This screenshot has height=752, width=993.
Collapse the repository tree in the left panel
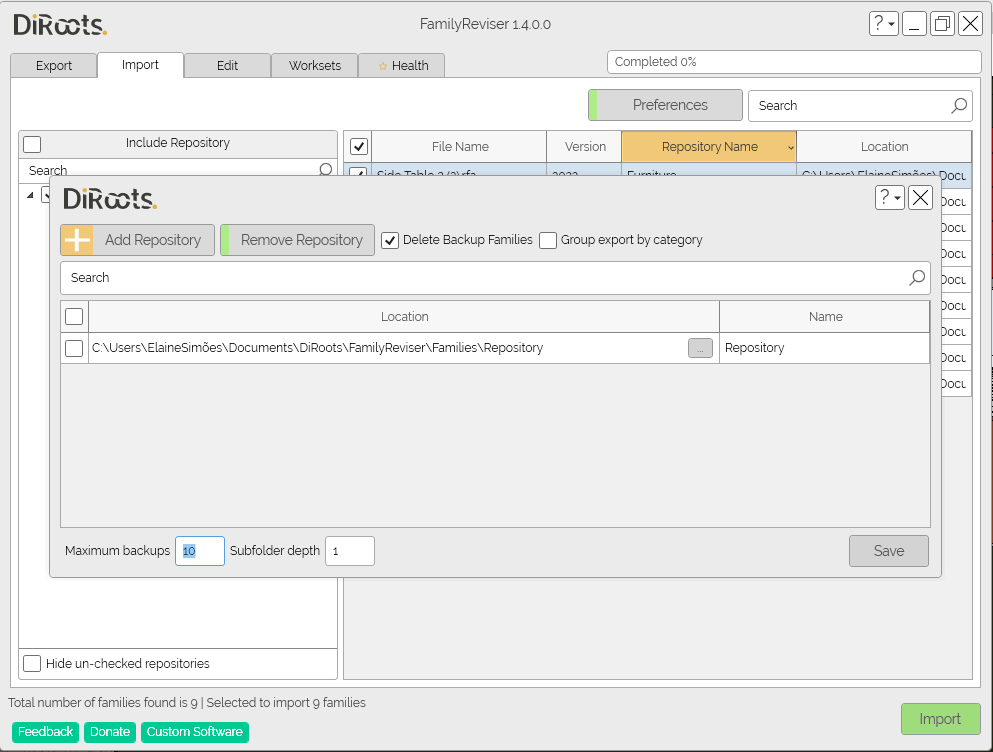(30, 194)
